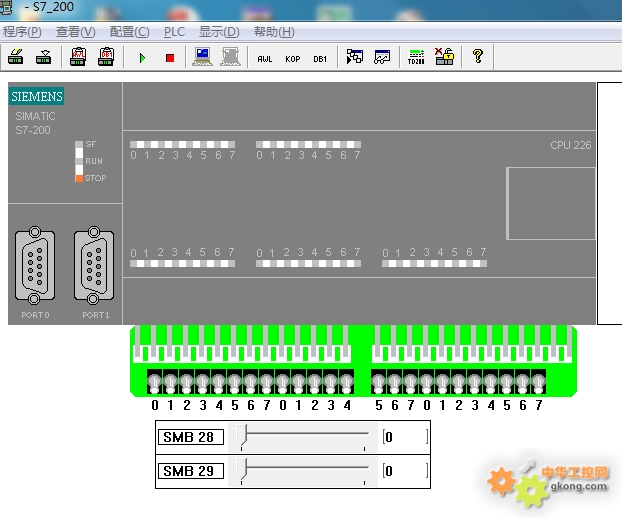Toggle input switch I1.0
622x518 pixels.
coord(282,382)
